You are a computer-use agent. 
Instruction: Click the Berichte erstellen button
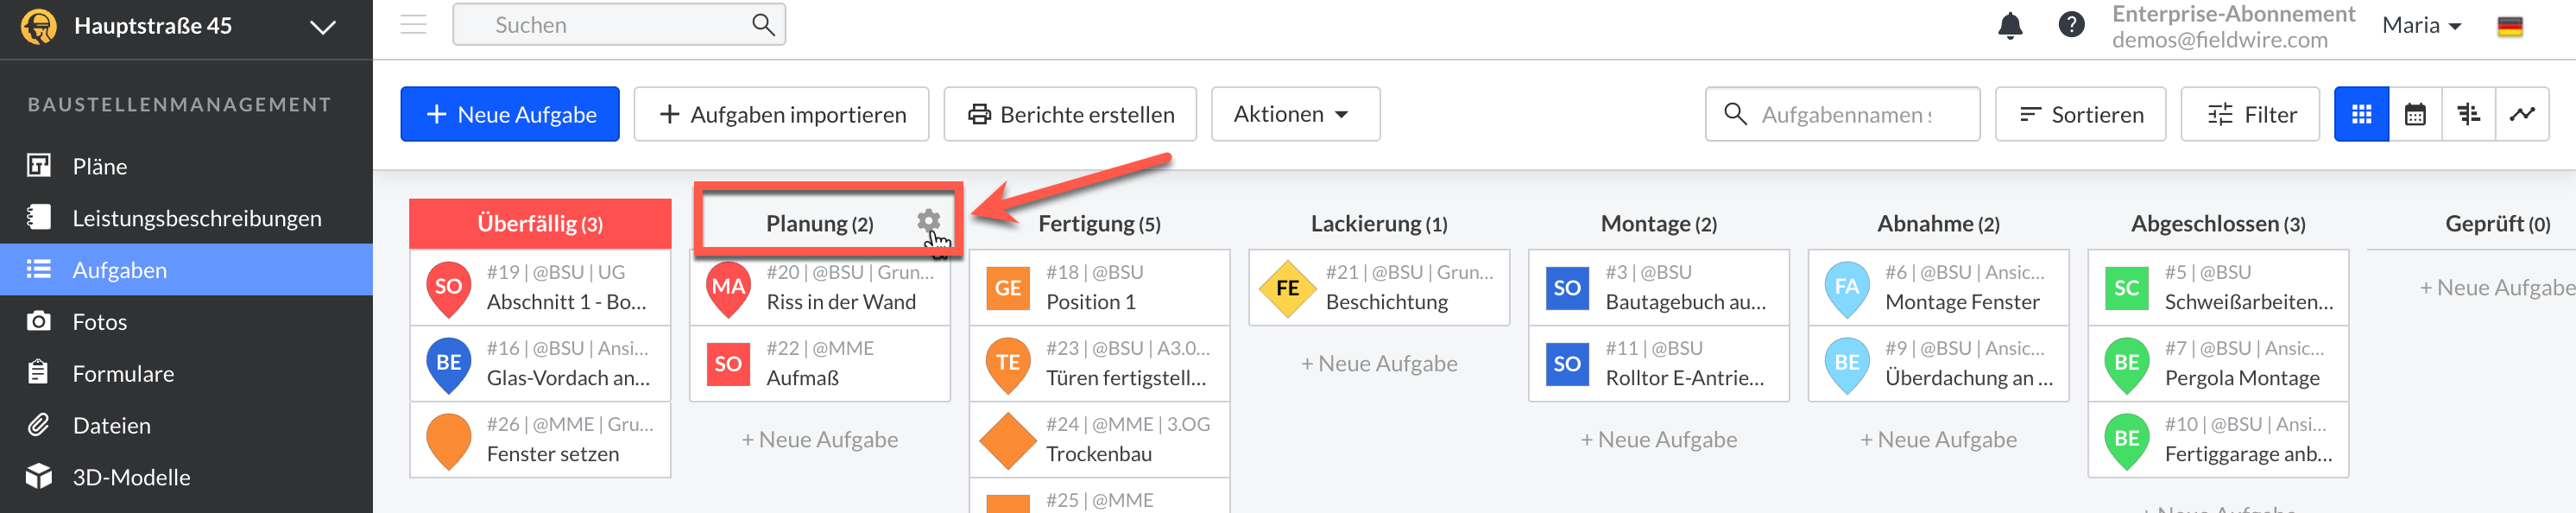click(x=1070, y=115)
